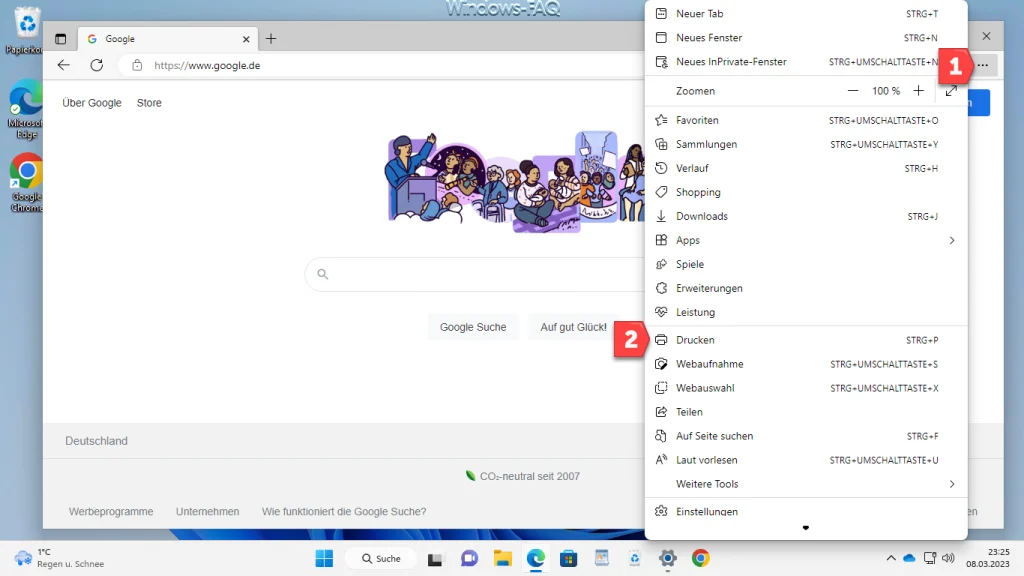Open Sammlungen from the menu
Screen dimensions: 1024x576
tap(806, 144)
